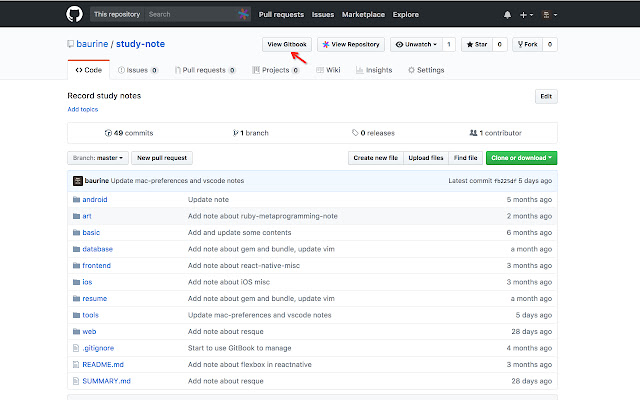Click the README.md file icon
This screenshot has height=400, width=640.
[x=76, y=364]
